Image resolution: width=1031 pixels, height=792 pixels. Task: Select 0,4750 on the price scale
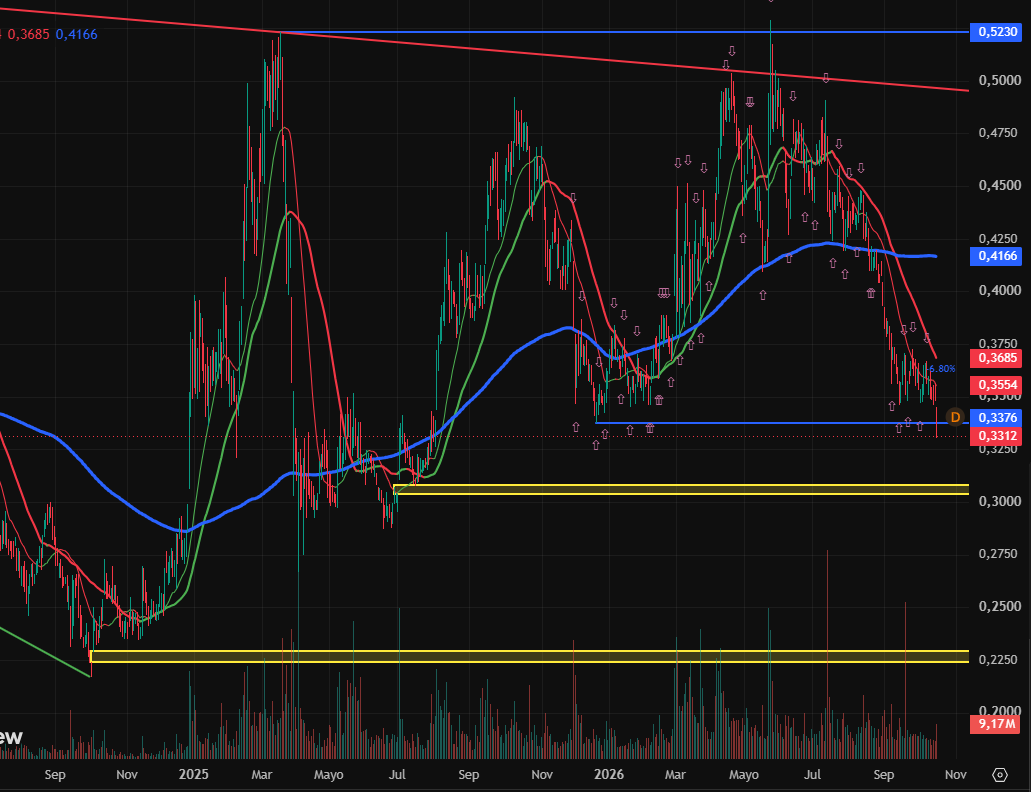tap(999, 133)
